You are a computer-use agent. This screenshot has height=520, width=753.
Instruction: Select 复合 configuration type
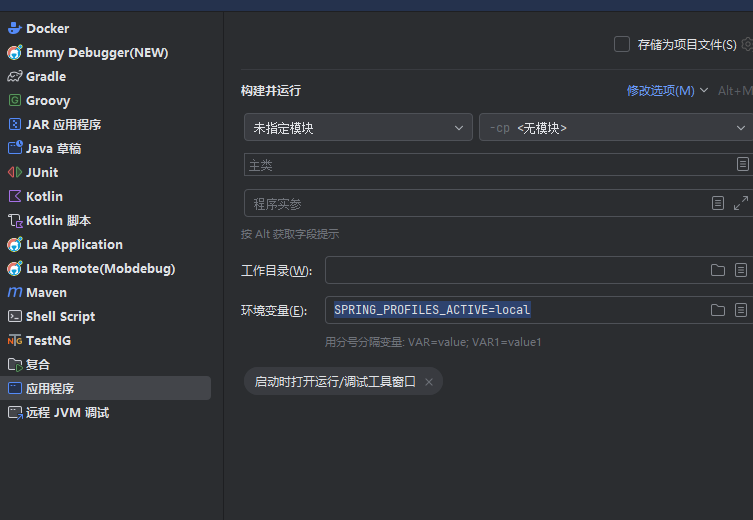click(106, 364)
